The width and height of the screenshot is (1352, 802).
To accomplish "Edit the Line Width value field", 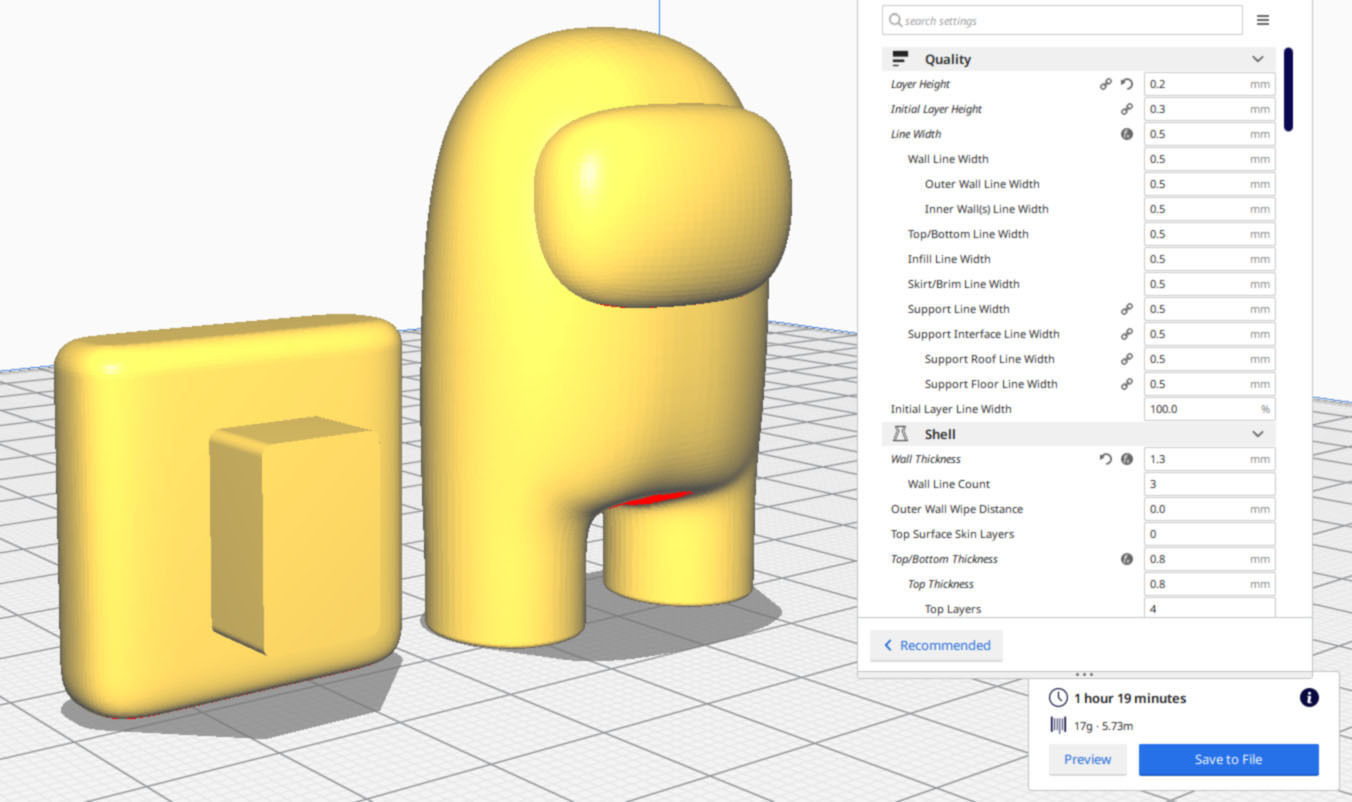I will [1209, 134].
